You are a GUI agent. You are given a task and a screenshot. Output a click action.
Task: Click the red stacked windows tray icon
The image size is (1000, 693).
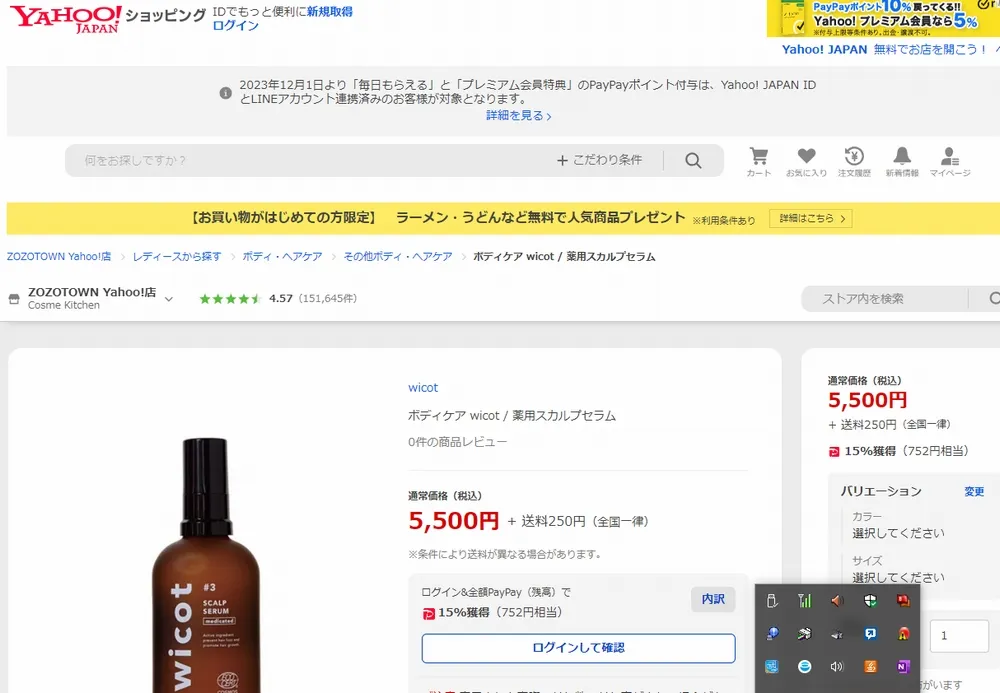[903, 601]
